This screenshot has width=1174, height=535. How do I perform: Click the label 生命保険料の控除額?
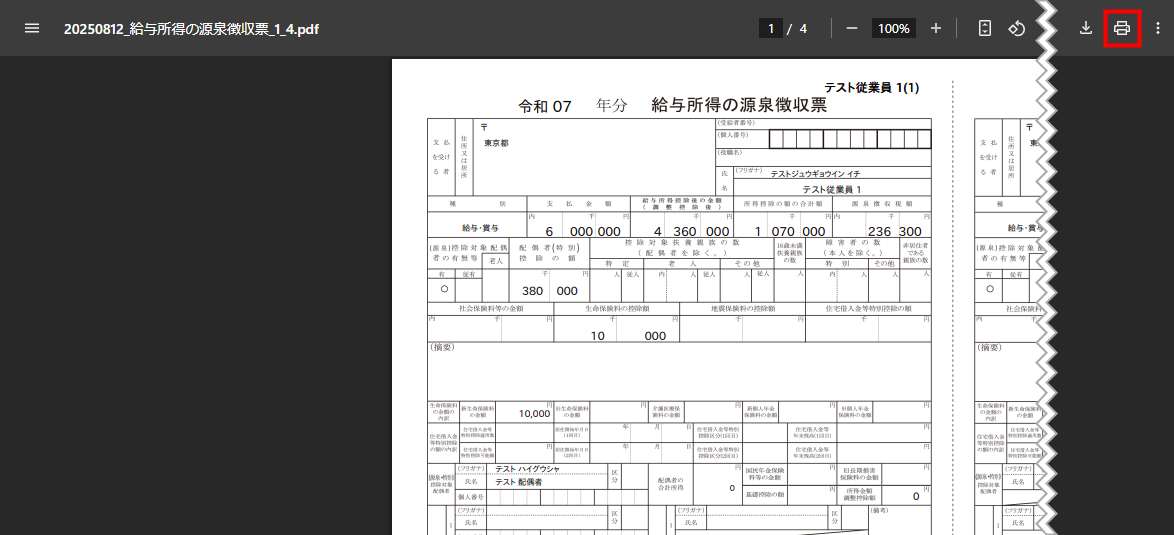[x=616, y=308]
